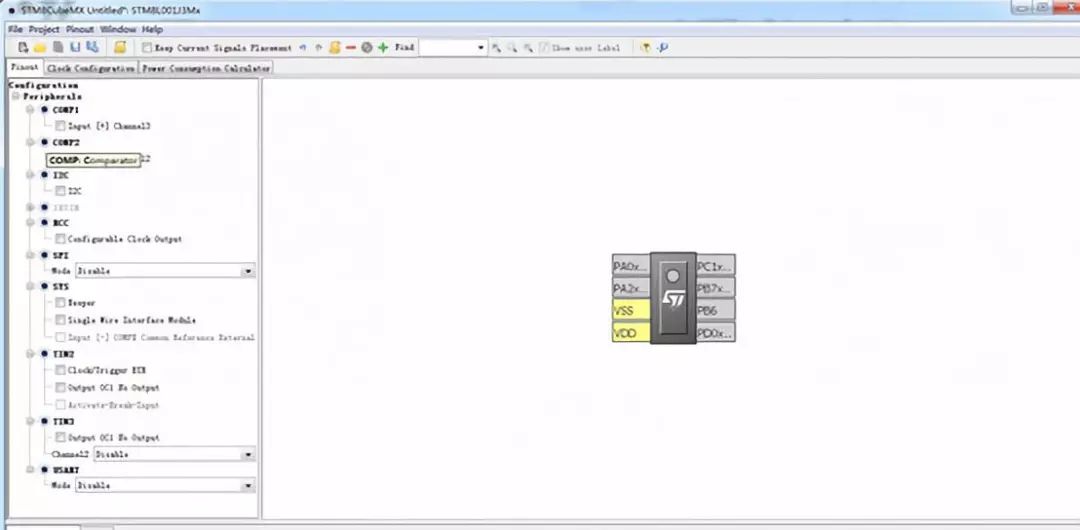
Task: Click the green plus toolbar icon
Action: point(383,48)
